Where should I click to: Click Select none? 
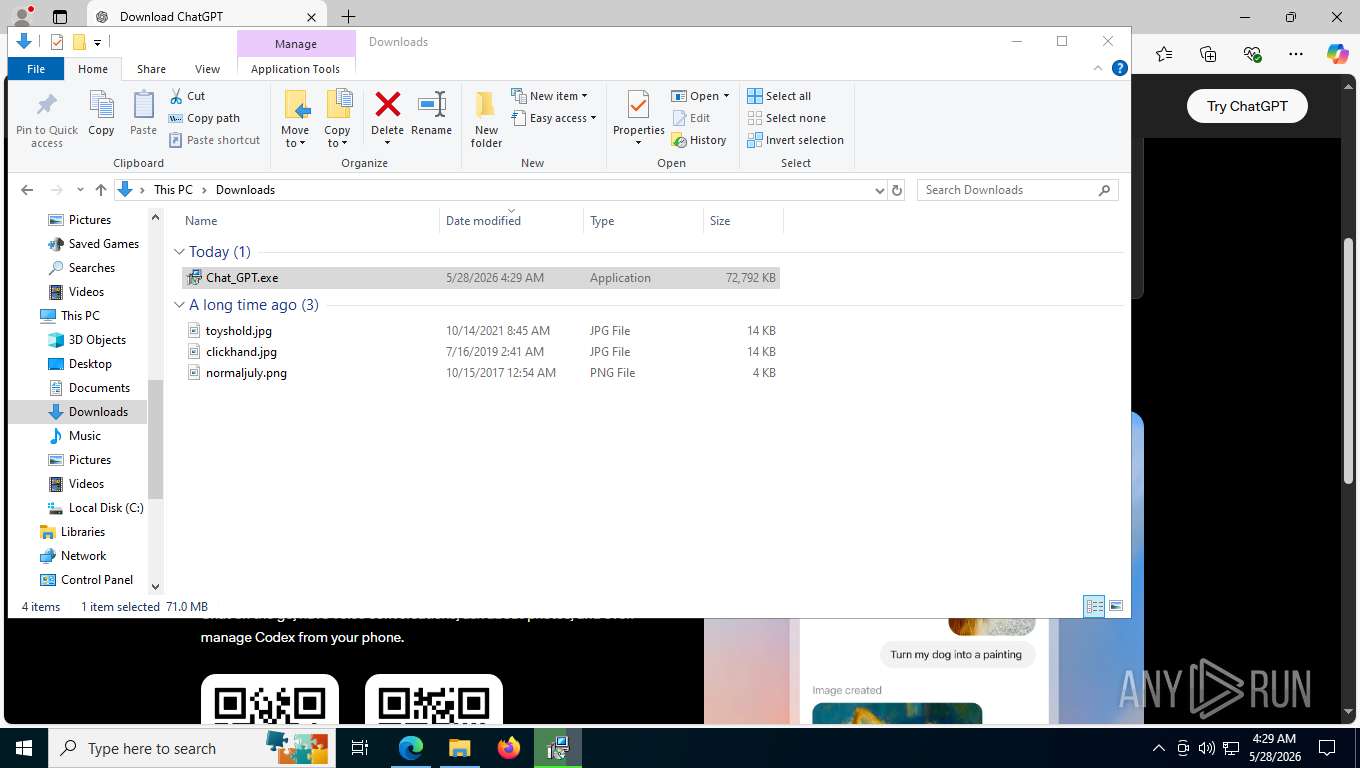786,118
